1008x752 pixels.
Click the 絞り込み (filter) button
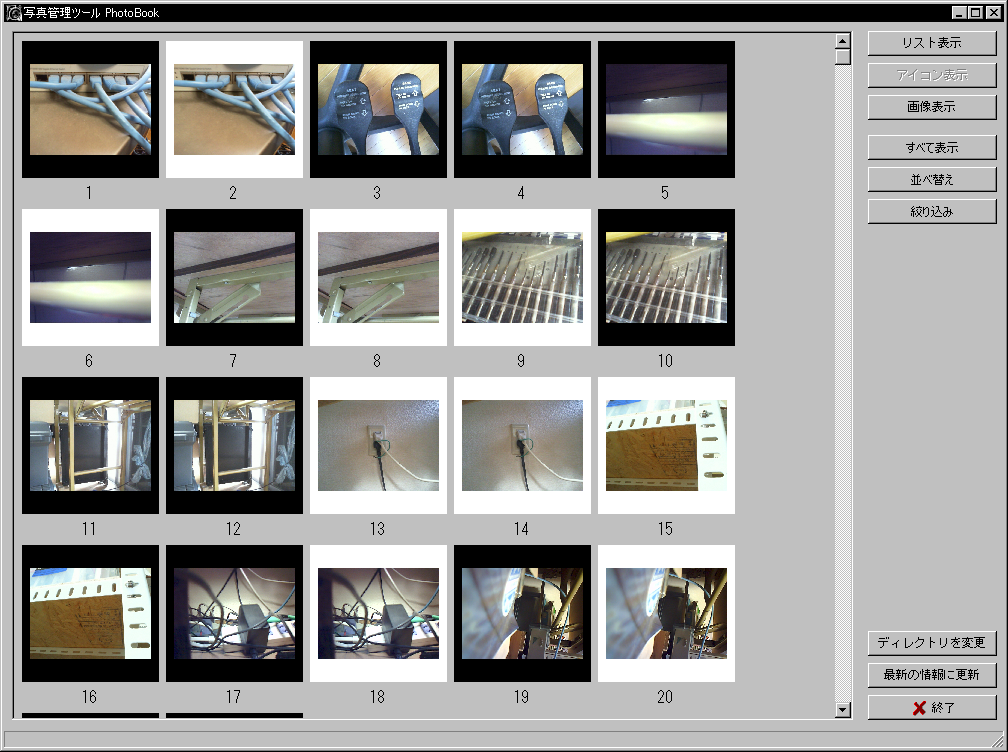click(x=931, y=212)
